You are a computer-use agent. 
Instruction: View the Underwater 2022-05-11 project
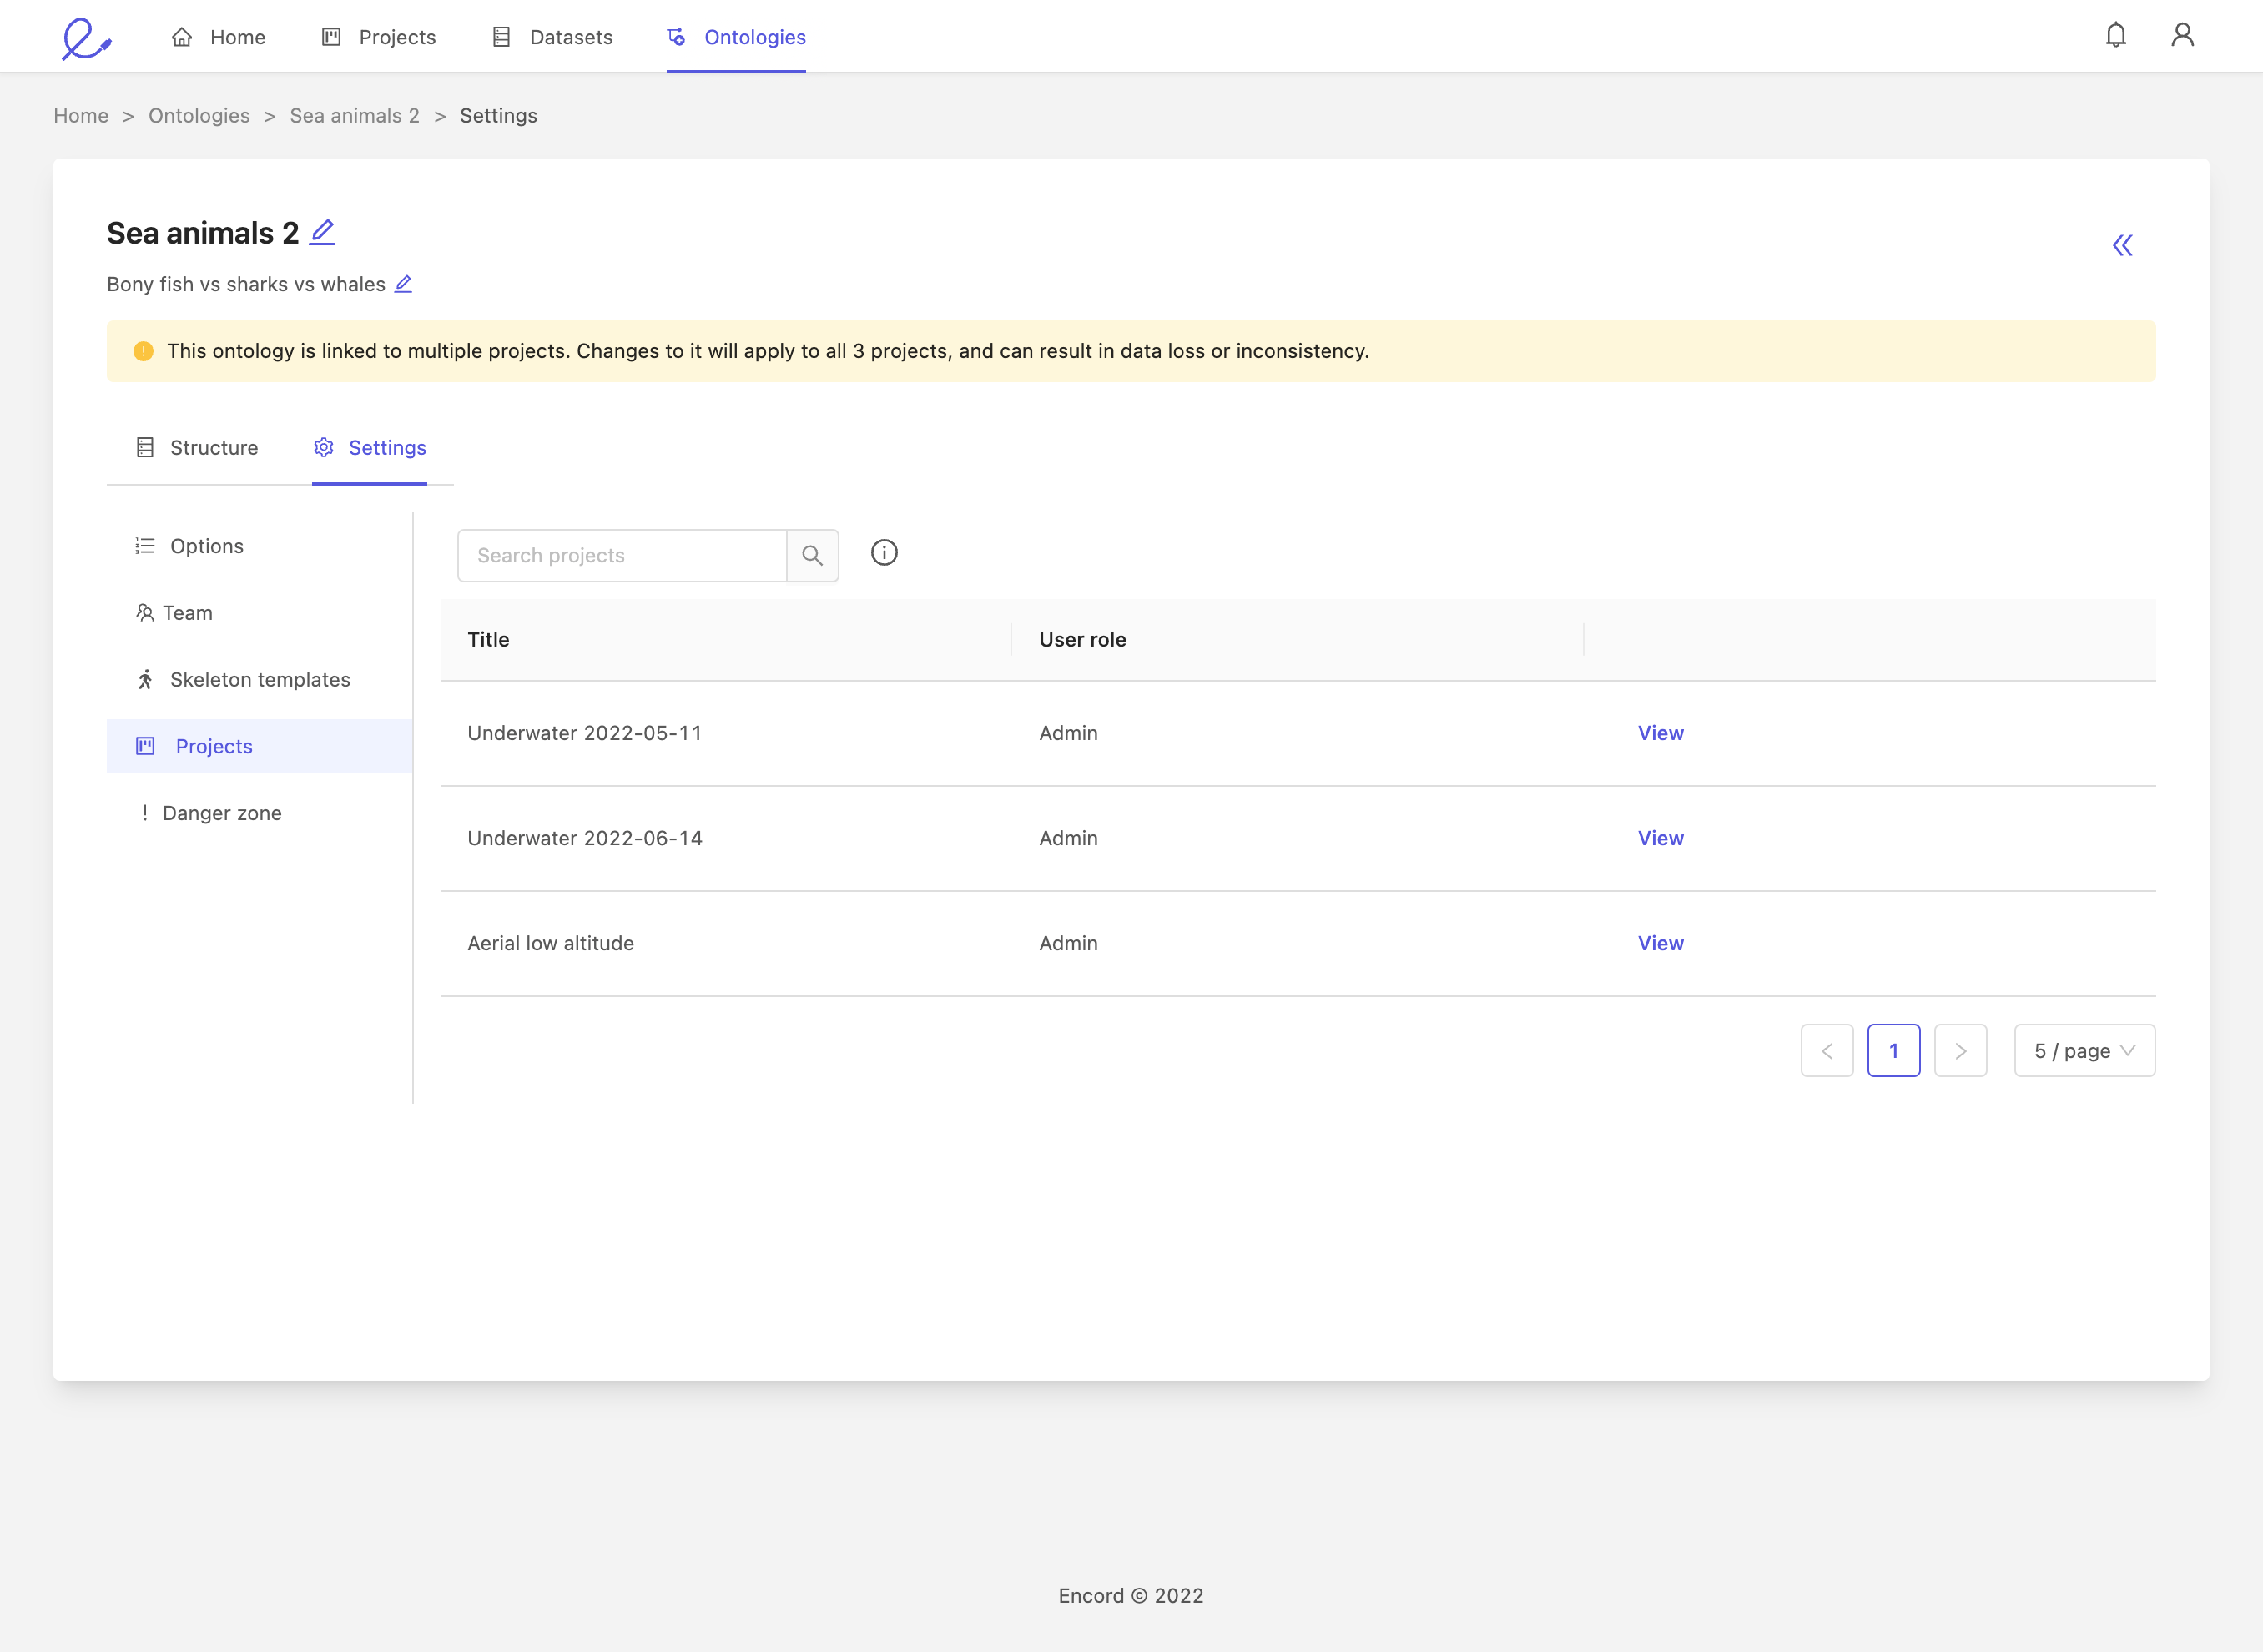pos(1660,733)
